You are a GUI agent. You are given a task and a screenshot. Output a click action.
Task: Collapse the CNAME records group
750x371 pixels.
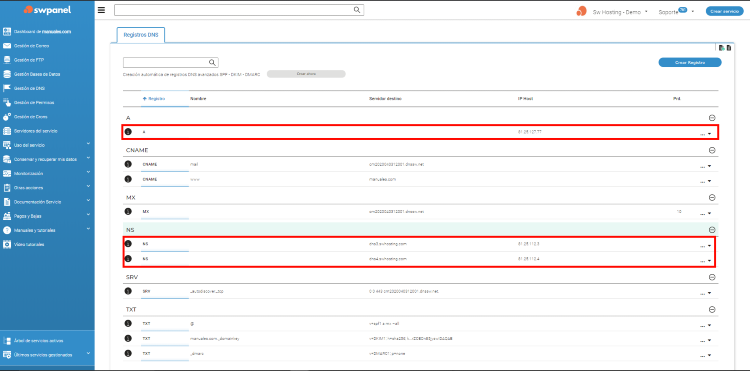pos(712,150)
